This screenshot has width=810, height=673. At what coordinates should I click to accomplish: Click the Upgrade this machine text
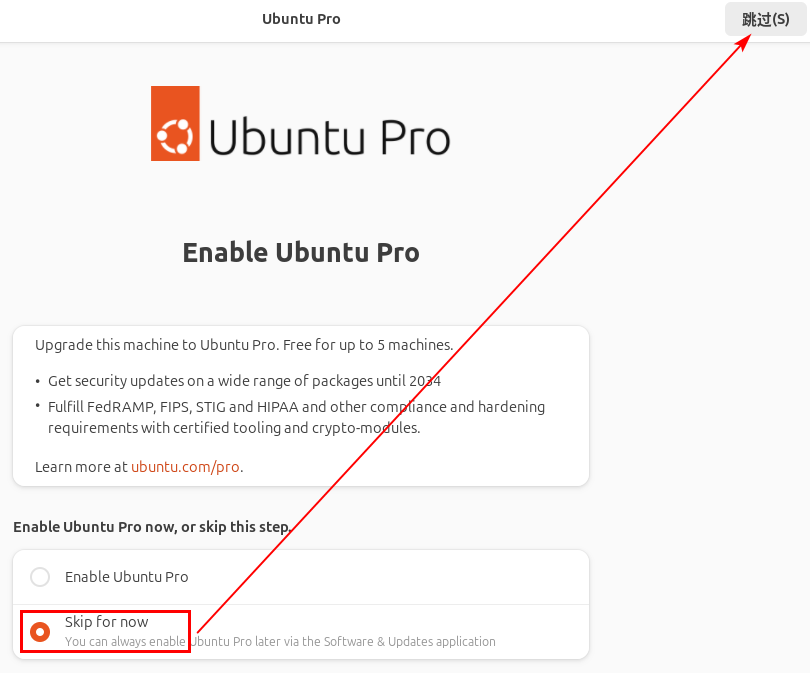pyautogui.click(x=157, y=345)
